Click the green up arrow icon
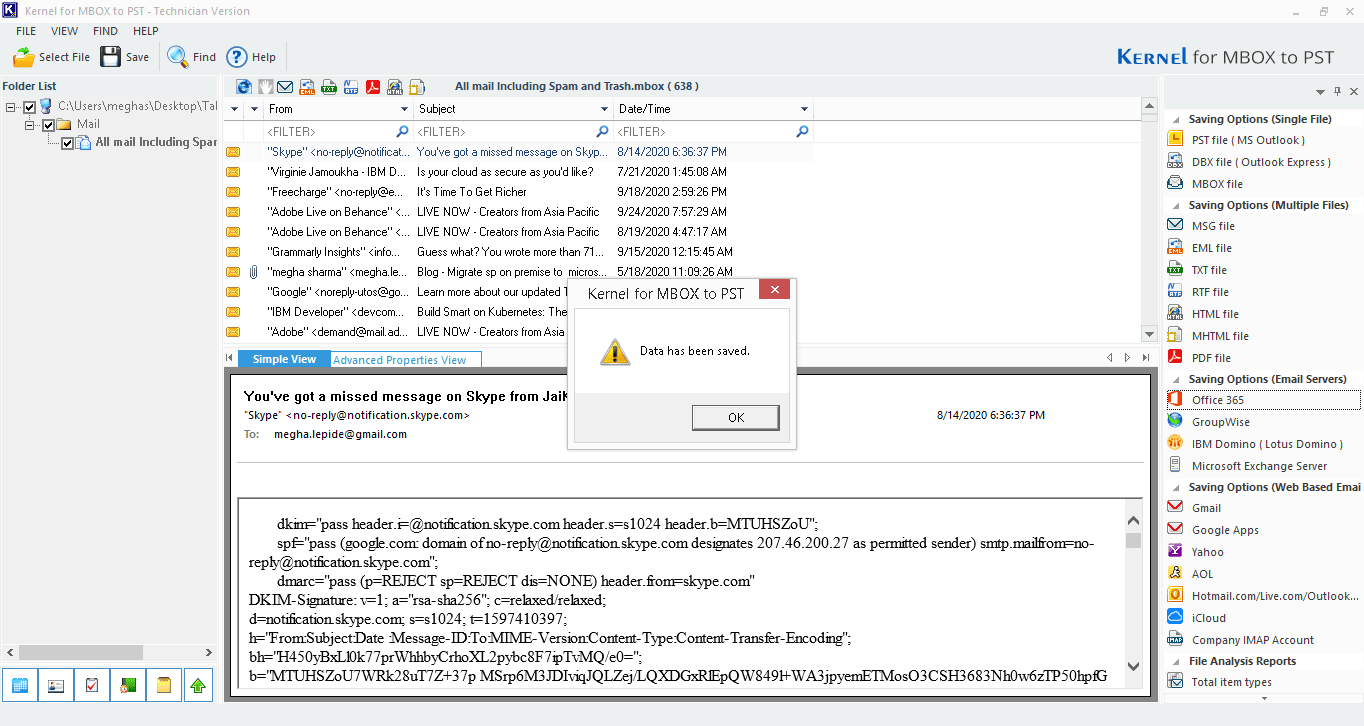Screen dimensions: 1364x726 point(198,685)
